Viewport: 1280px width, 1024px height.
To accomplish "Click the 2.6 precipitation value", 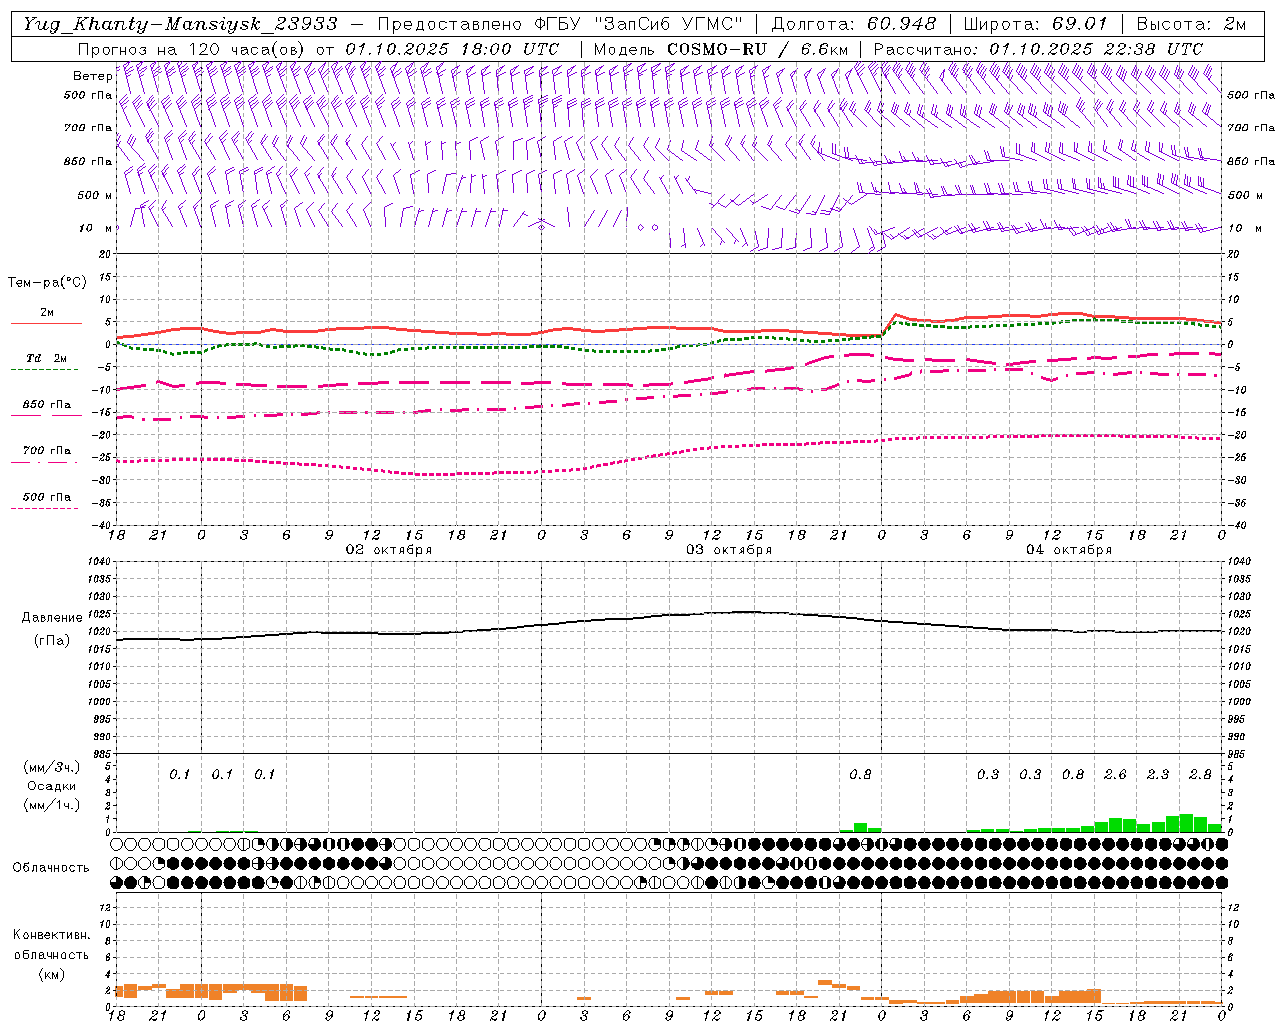I will point(1114,775).
